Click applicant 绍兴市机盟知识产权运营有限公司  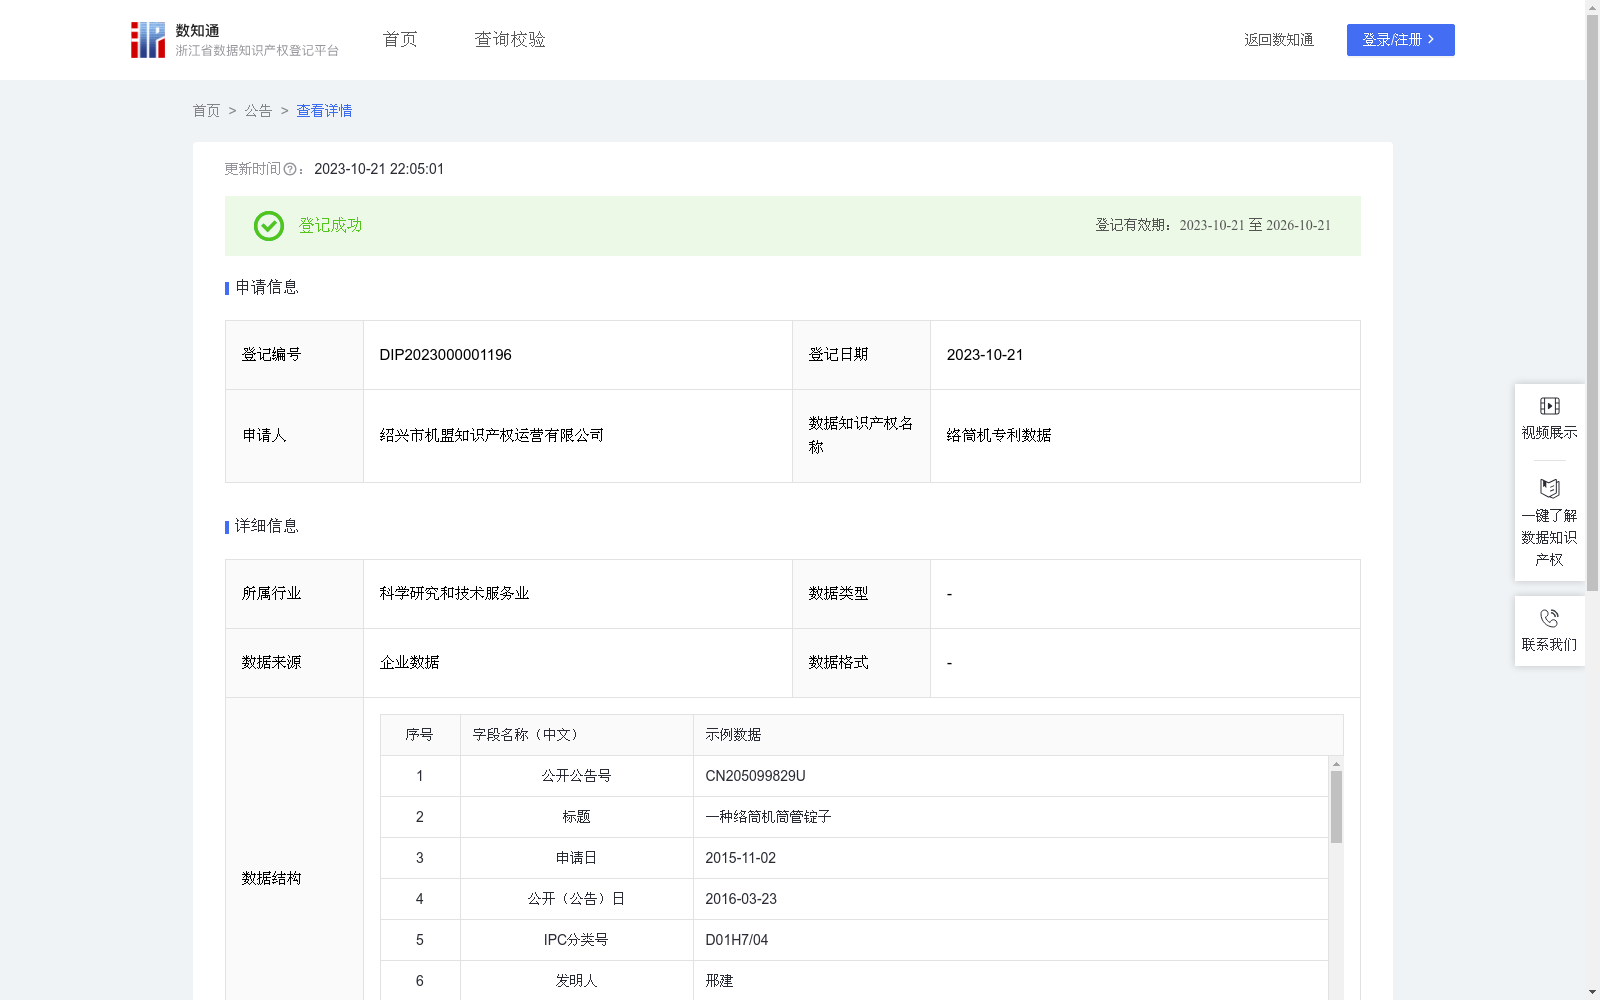(492, 436)
